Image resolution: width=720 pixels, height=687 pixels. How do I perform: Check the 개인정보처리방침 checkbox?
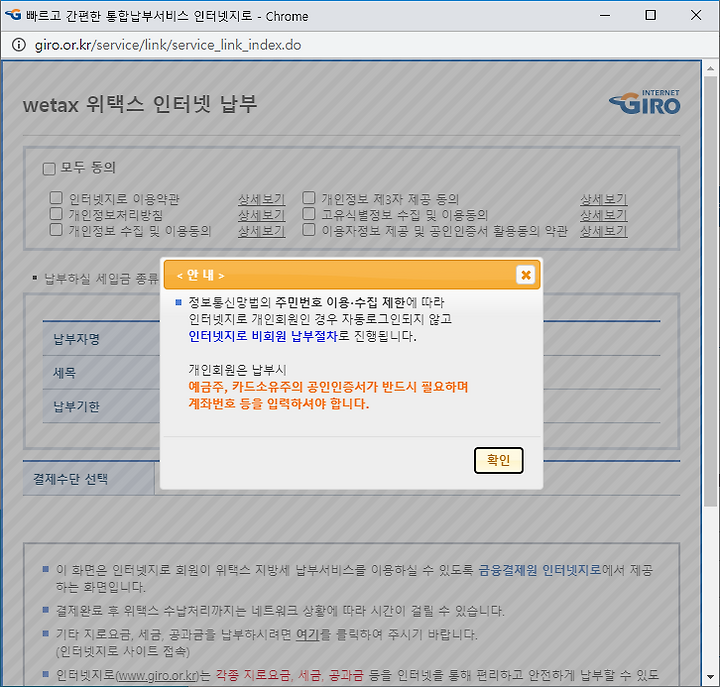point(56,214)
